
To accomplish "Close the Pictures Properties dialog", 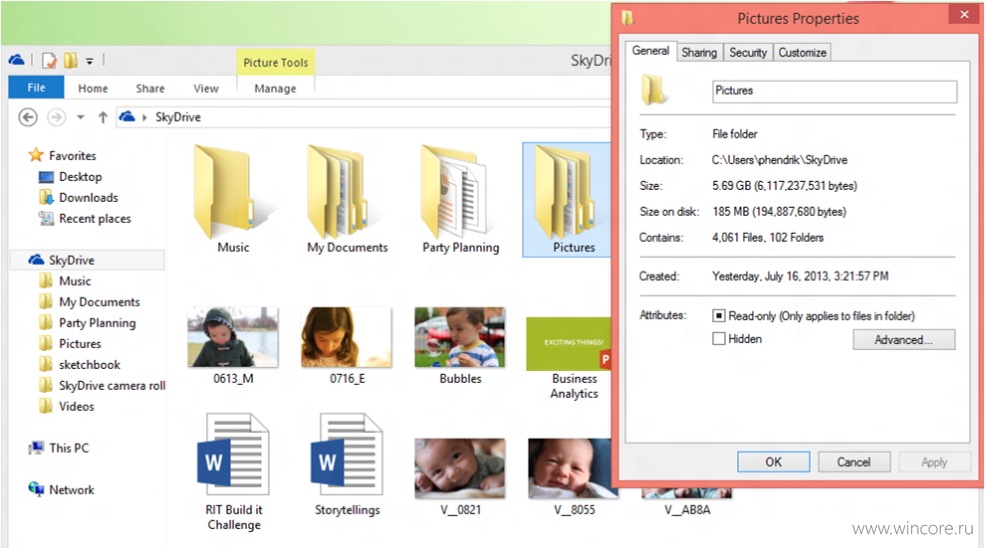I will pyautogui.click(x=964, y=14).
